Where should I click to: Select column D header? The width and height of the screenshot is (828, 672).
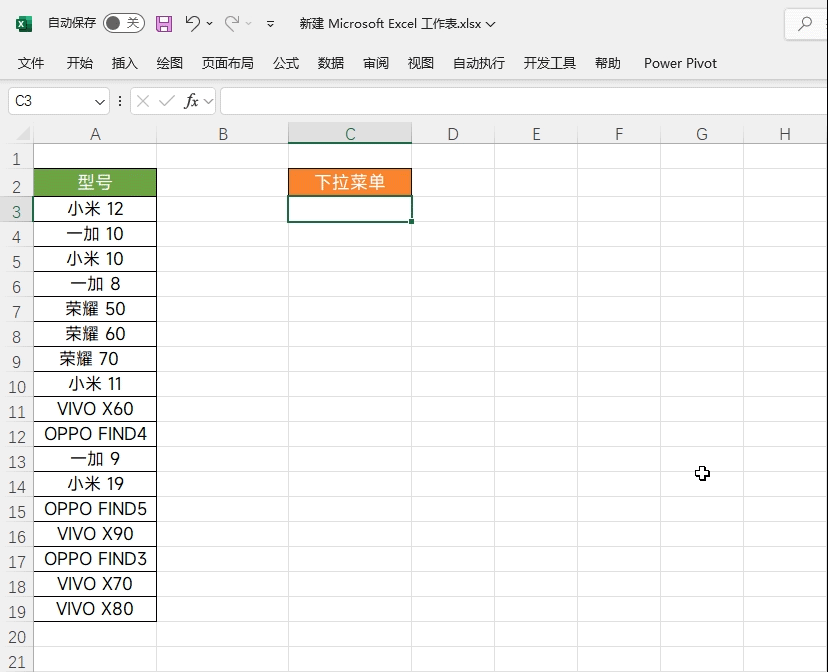(453, 134)
